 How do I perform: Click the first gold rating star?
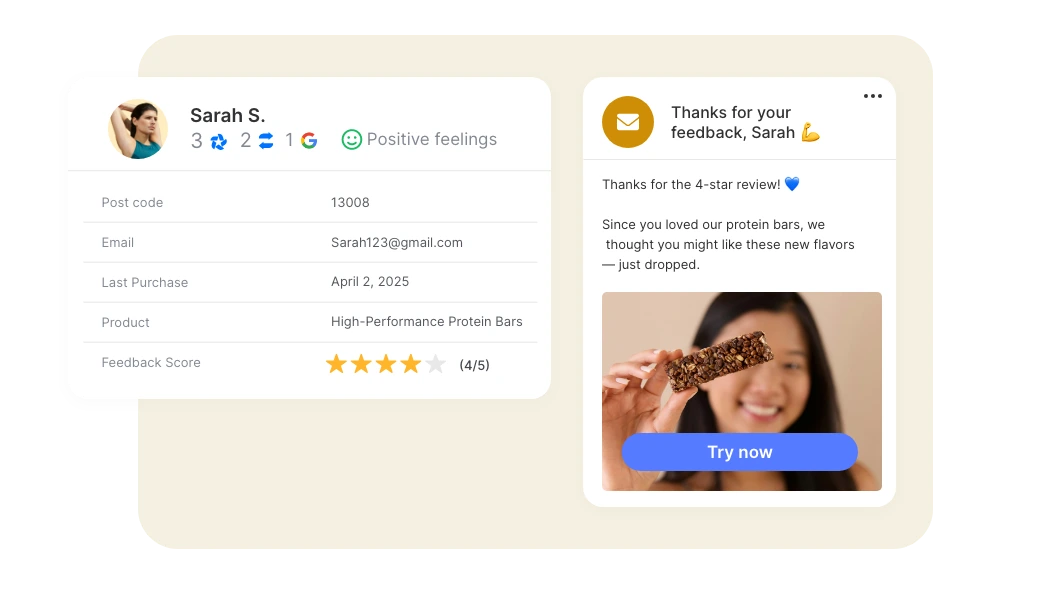click(336, 364)
